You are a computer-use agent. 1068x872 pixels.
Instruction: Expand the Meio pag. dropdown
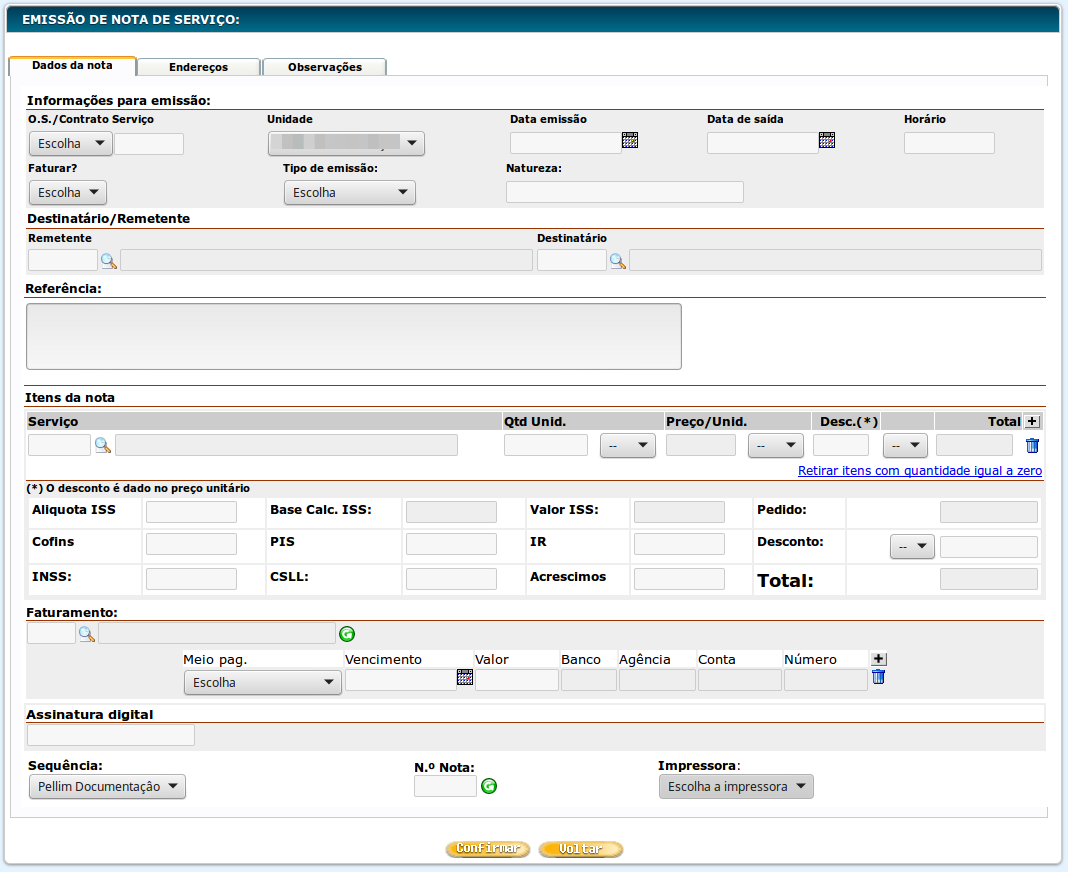(262, 683)
